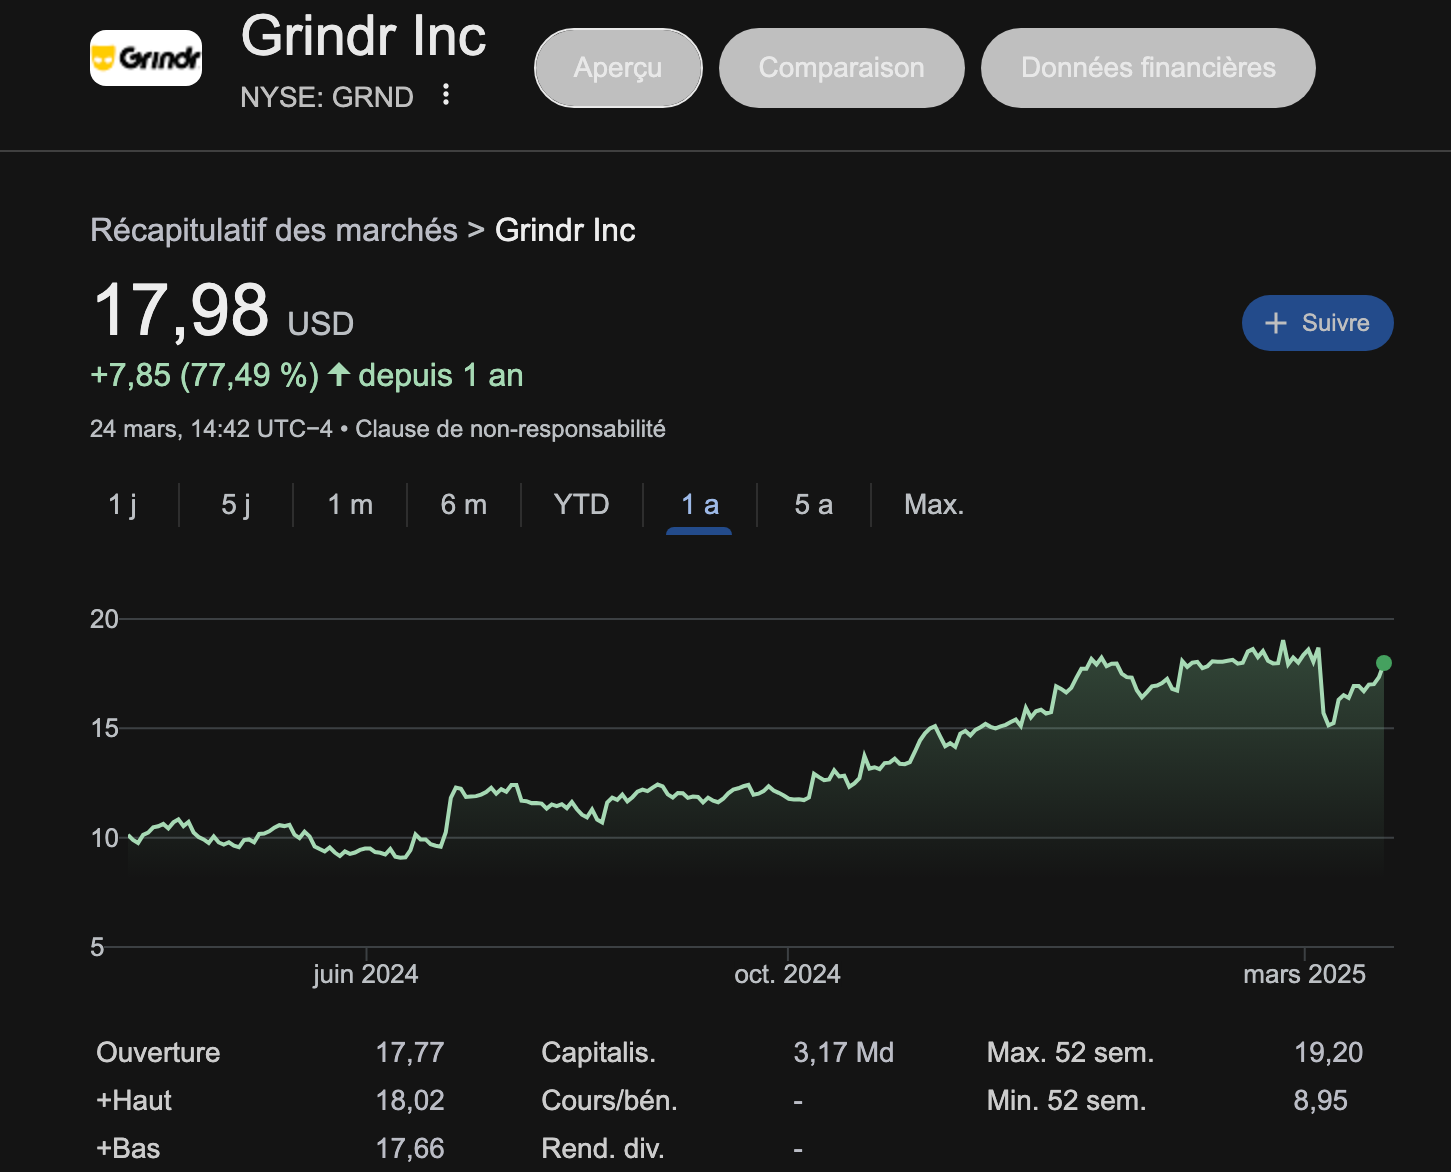Select the YTD time range

click(x=581, y=505)
